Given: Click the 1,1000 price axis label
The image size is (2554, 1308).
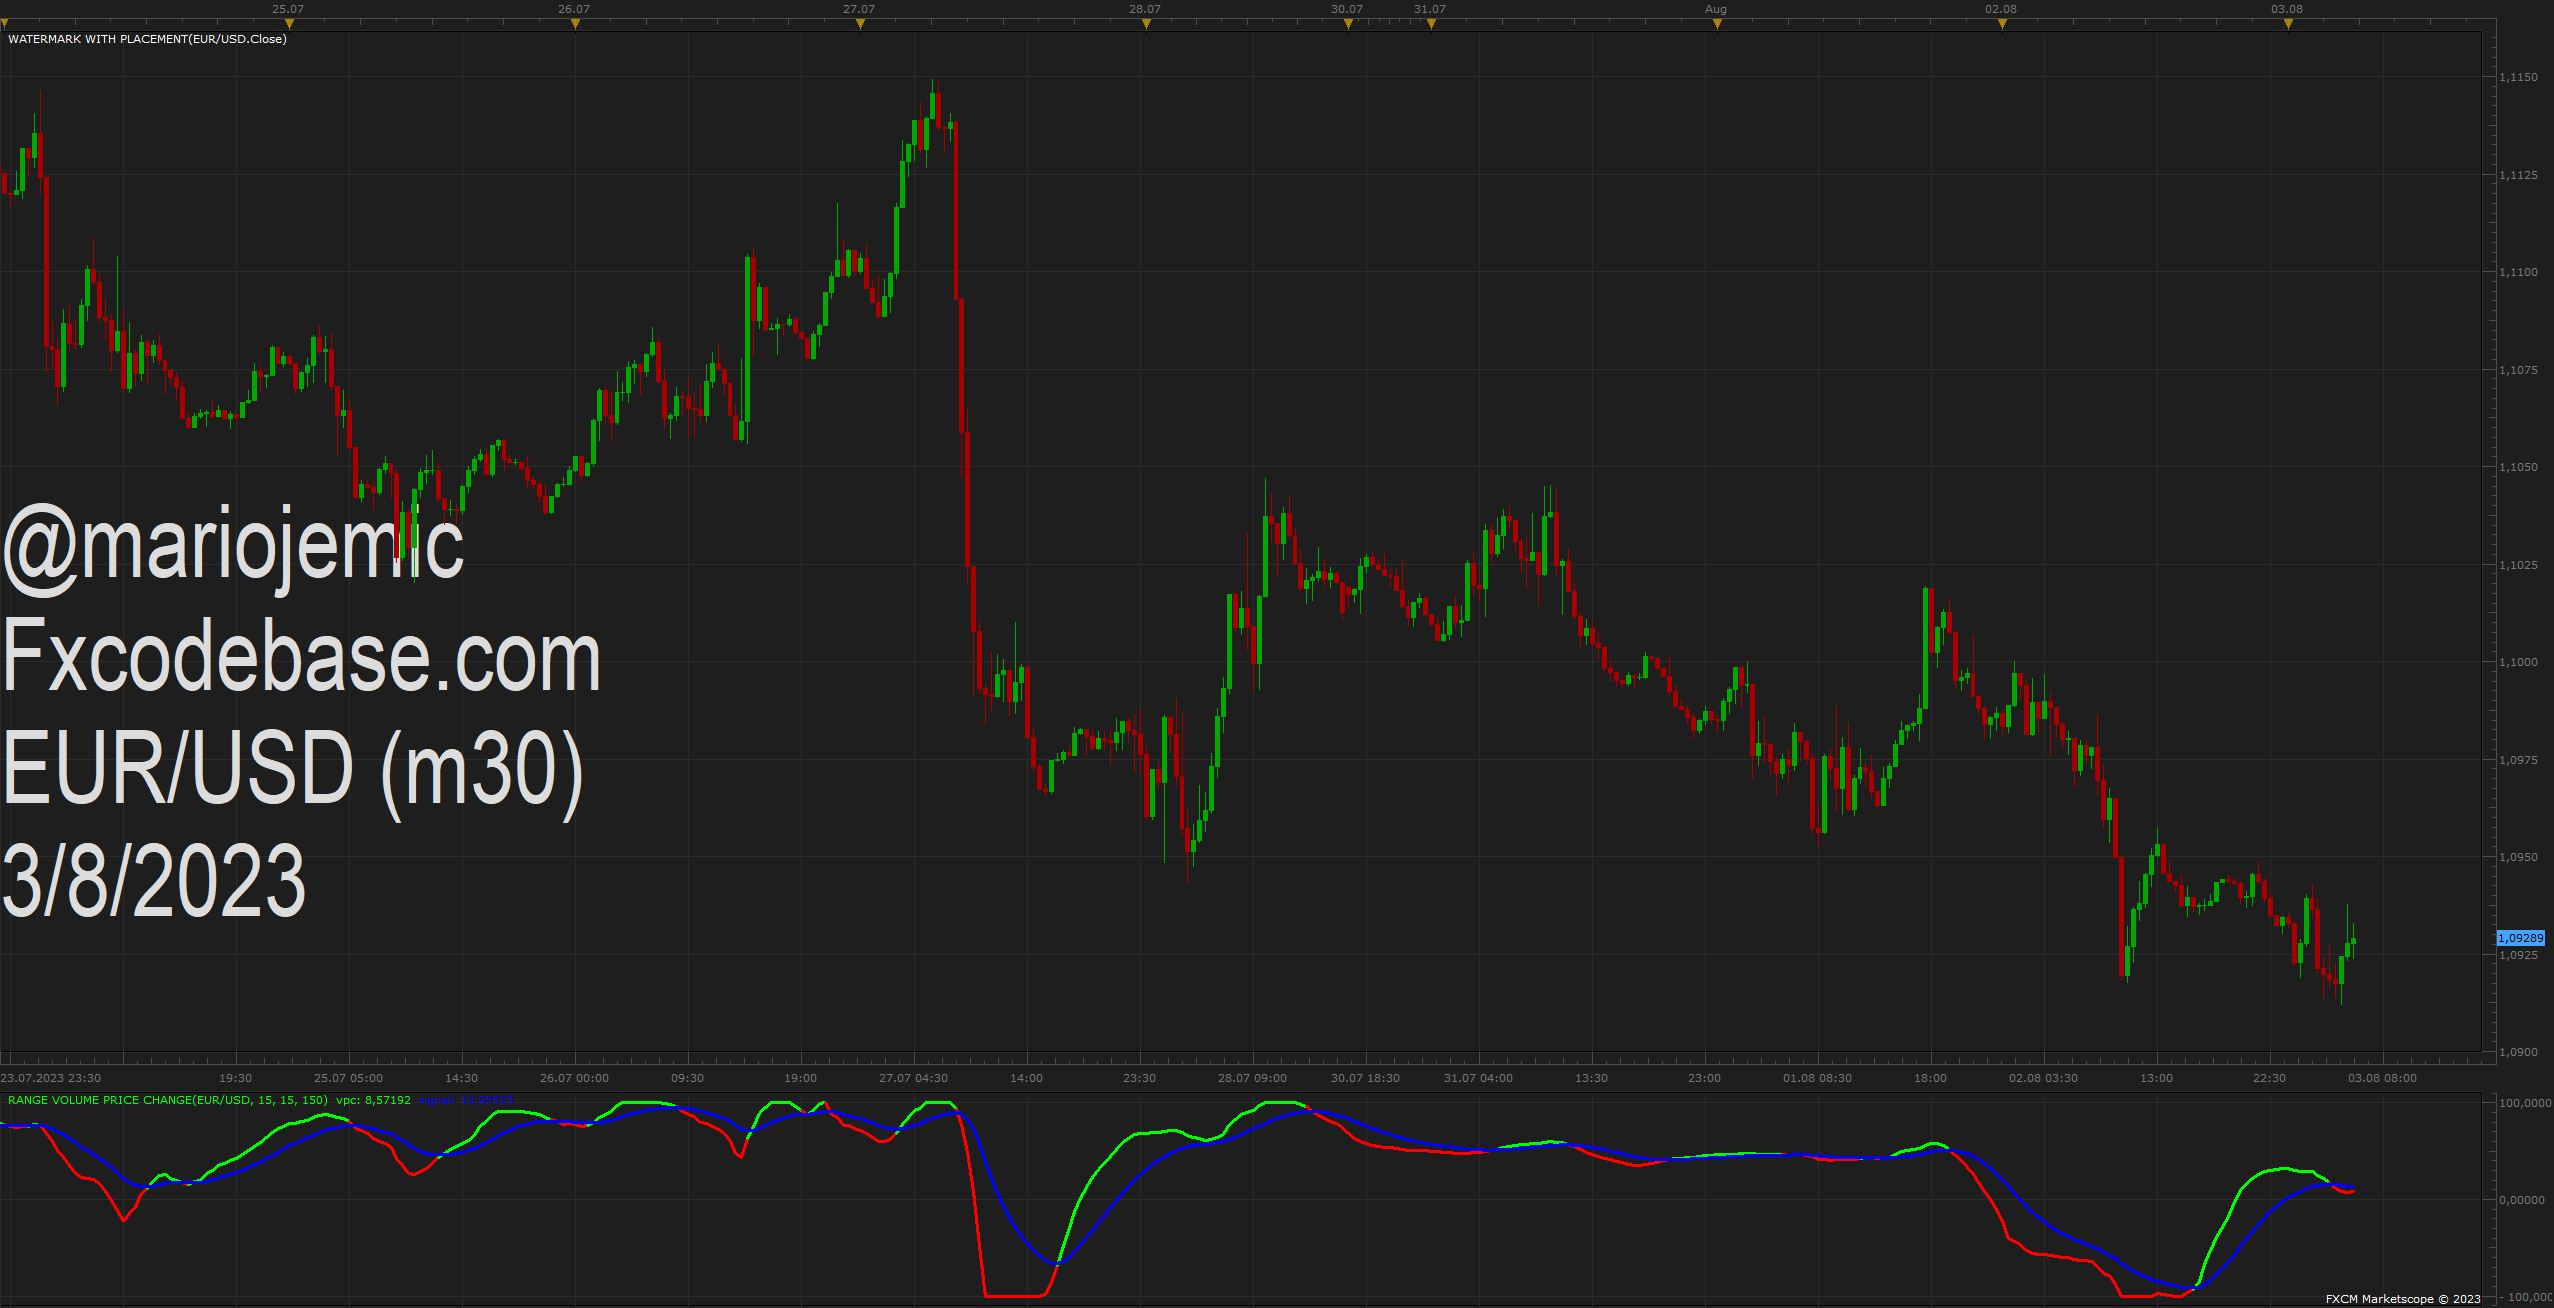Looking at the screenshot, I should pos(2518,662).
